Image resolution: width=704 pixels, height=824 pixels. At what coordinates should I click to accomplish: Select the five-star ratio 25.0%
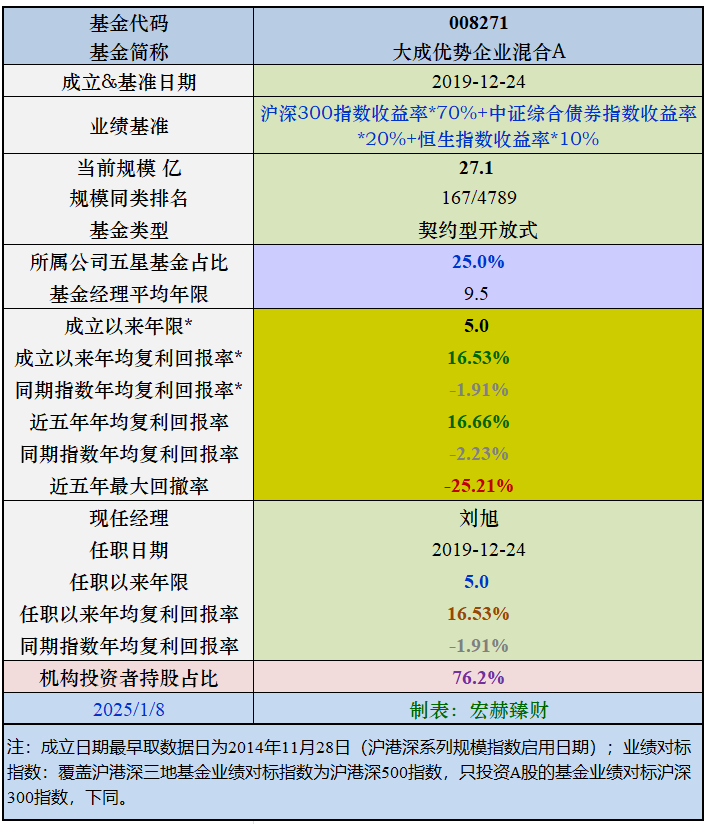pos(478,262)
